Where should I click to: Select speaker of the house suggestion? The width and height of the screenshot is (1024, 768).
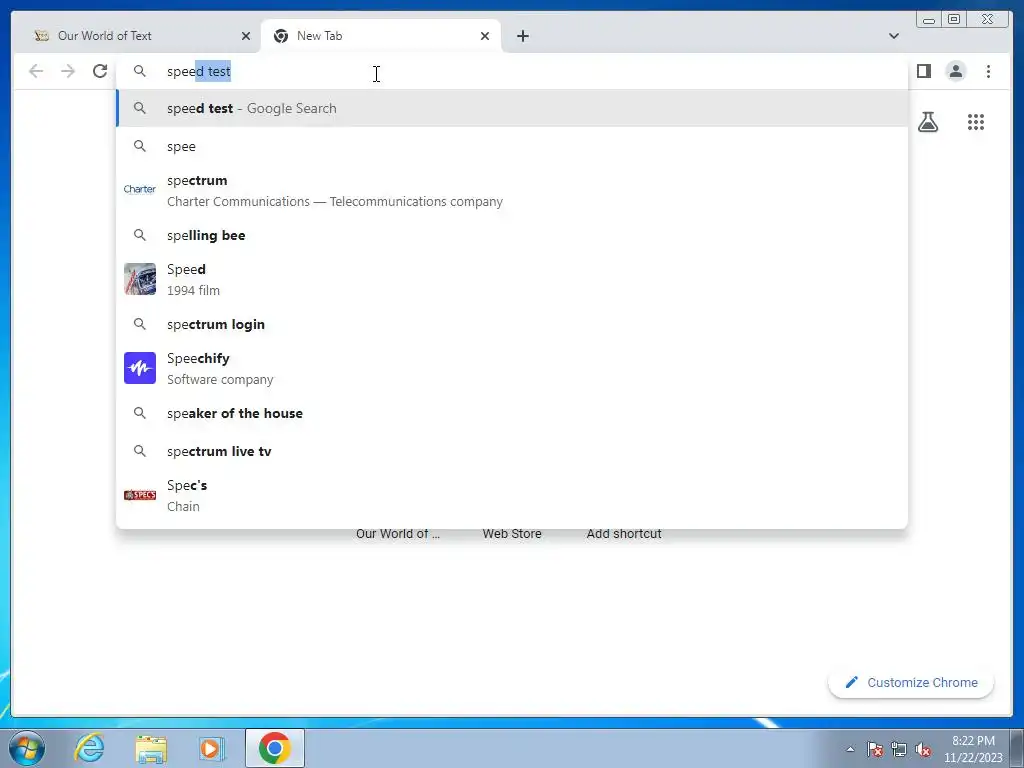click(512, 413)
